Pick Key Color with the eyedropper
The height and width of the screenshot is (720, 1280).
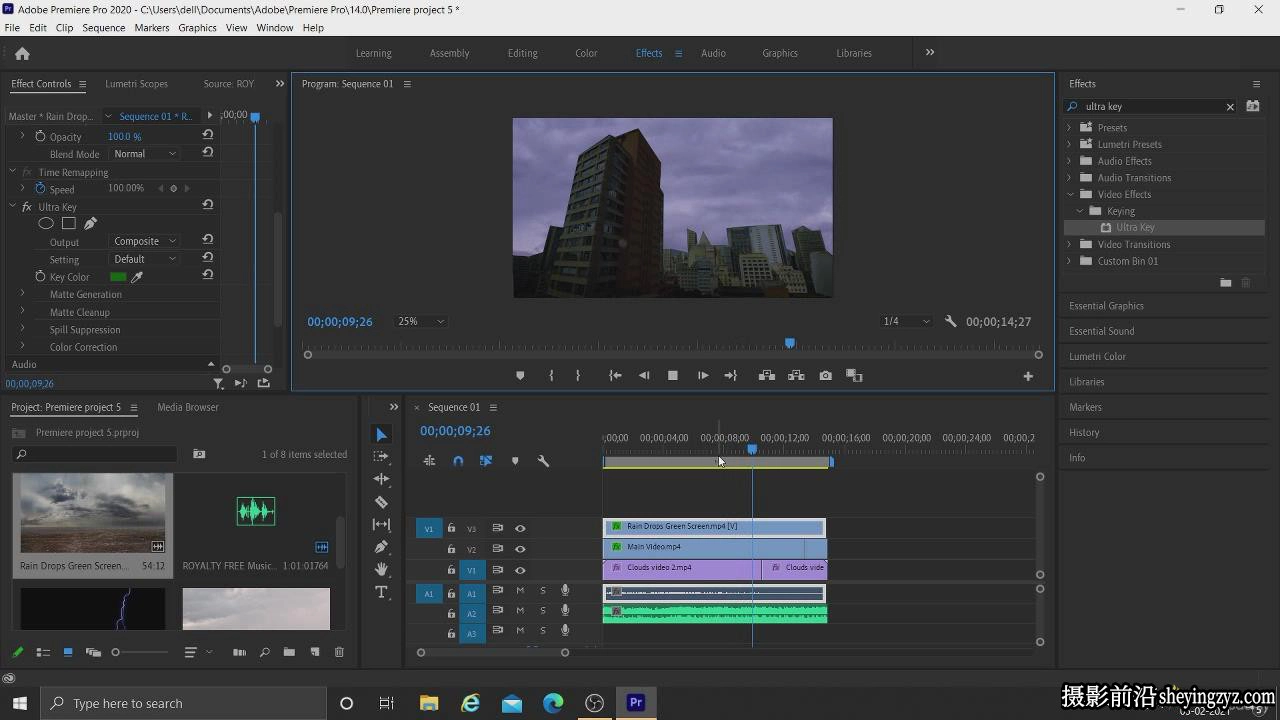(137, 277)
